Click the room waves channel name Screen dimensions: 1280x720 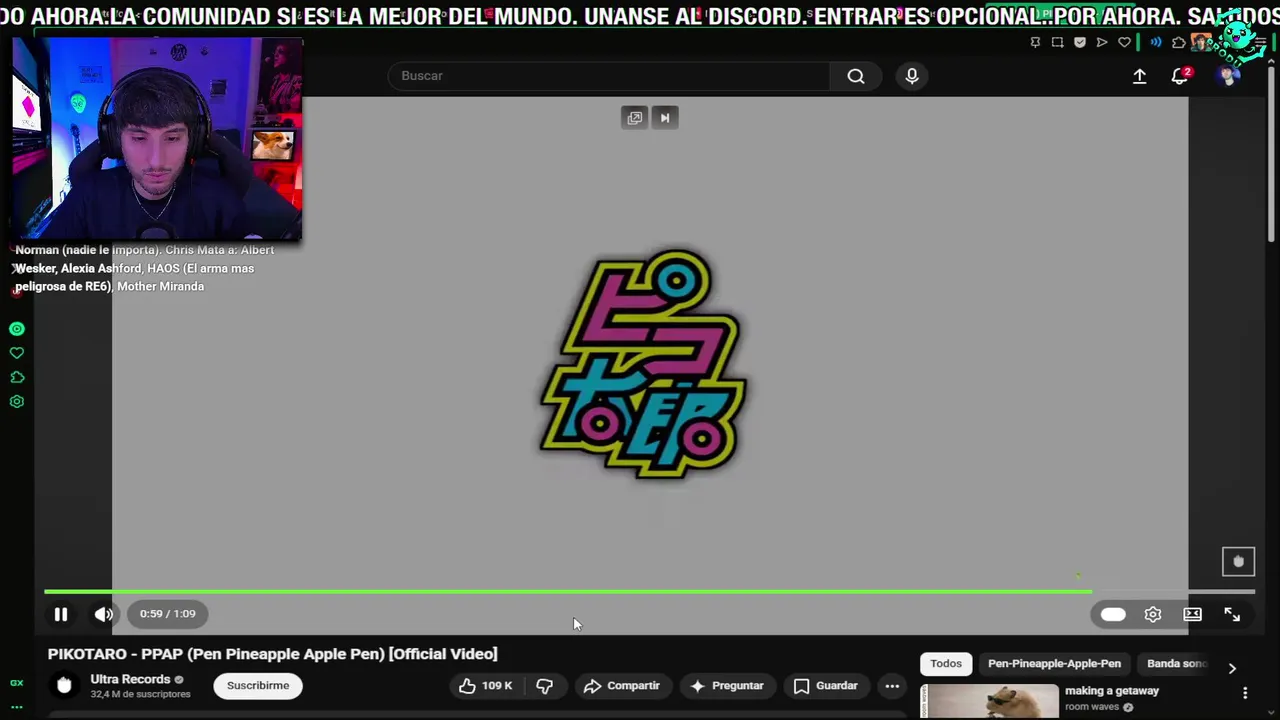tap(1092, 707)
